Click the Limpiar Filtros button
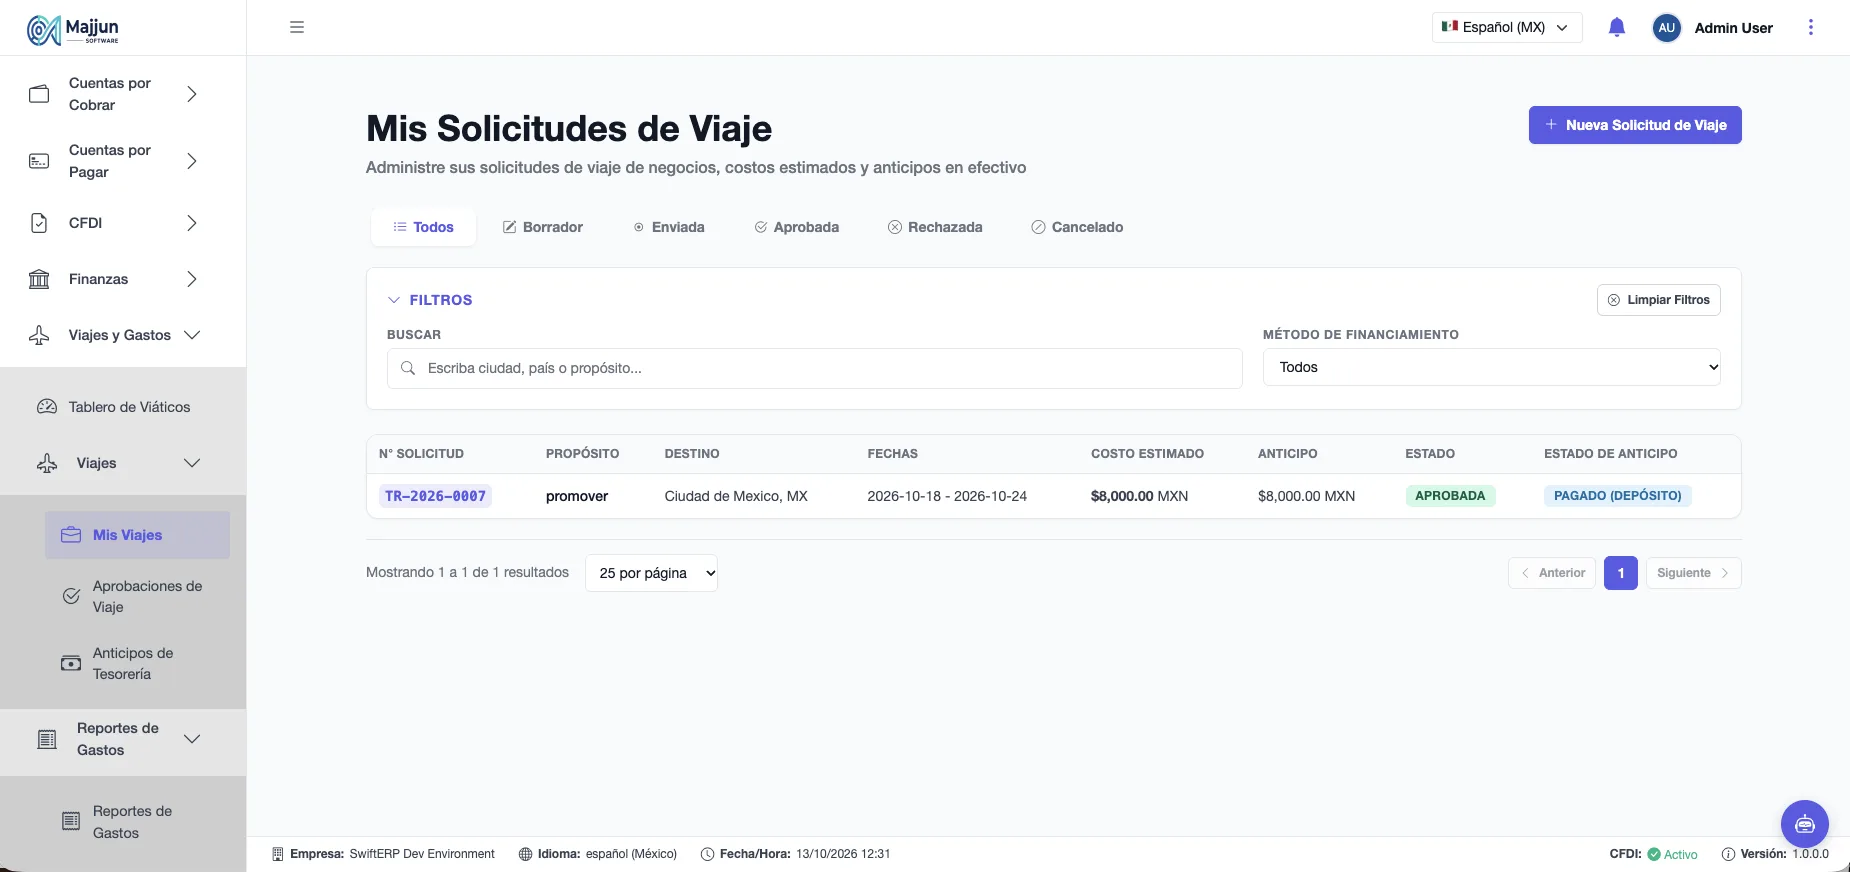This screenshot has height=872, width=1850. point(1659,300)
